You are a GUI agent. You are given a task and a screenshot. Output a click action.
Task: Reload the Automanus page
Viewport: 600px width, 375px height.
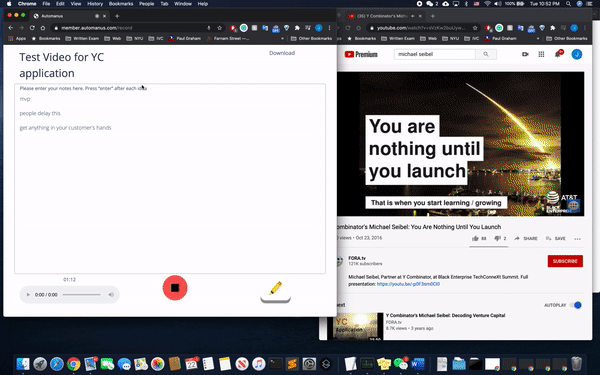pos(32,28)
